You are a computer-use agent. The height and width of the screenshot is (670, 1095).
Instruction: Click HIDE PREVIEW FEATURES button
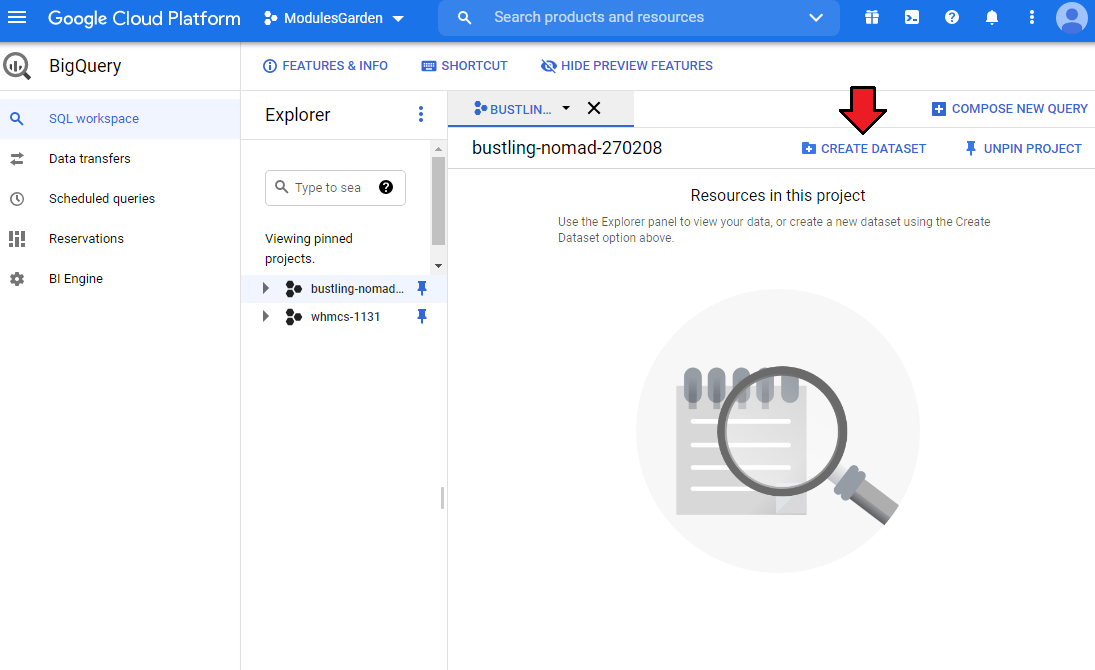(x=626, y=66)
